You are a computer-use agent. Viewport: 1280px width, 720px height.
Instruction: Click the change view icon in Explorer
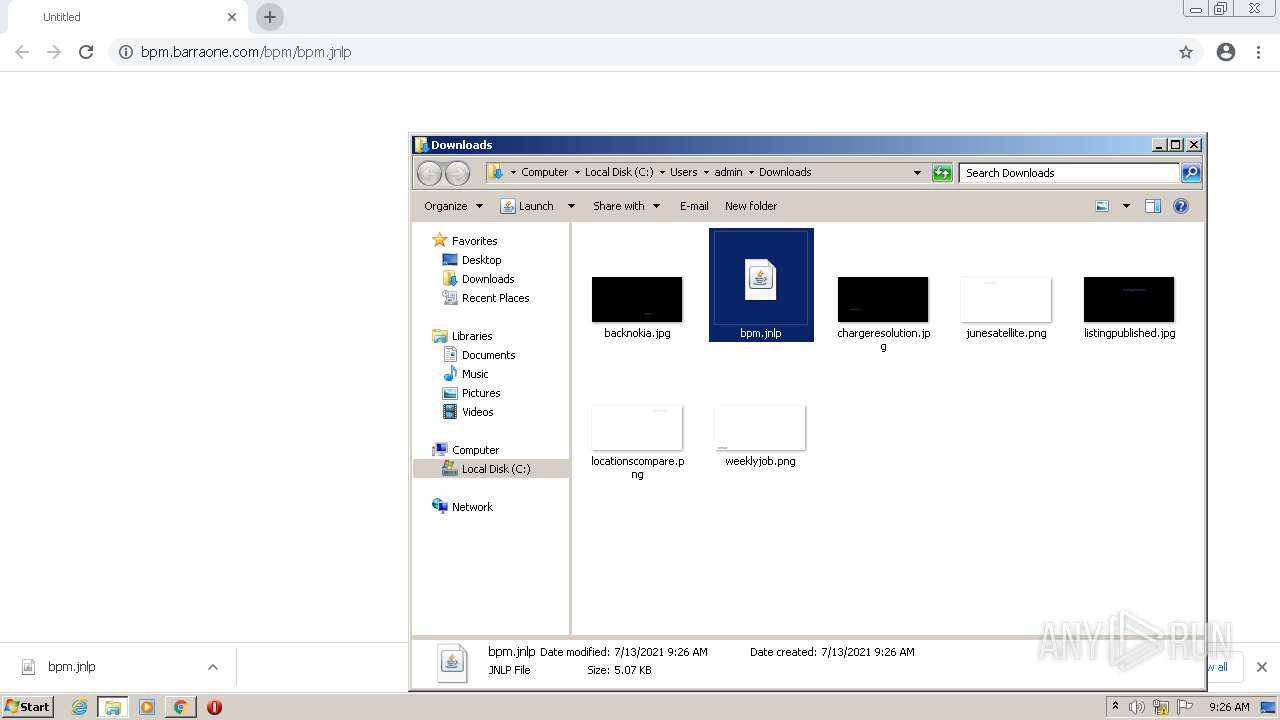(1102, 206)
